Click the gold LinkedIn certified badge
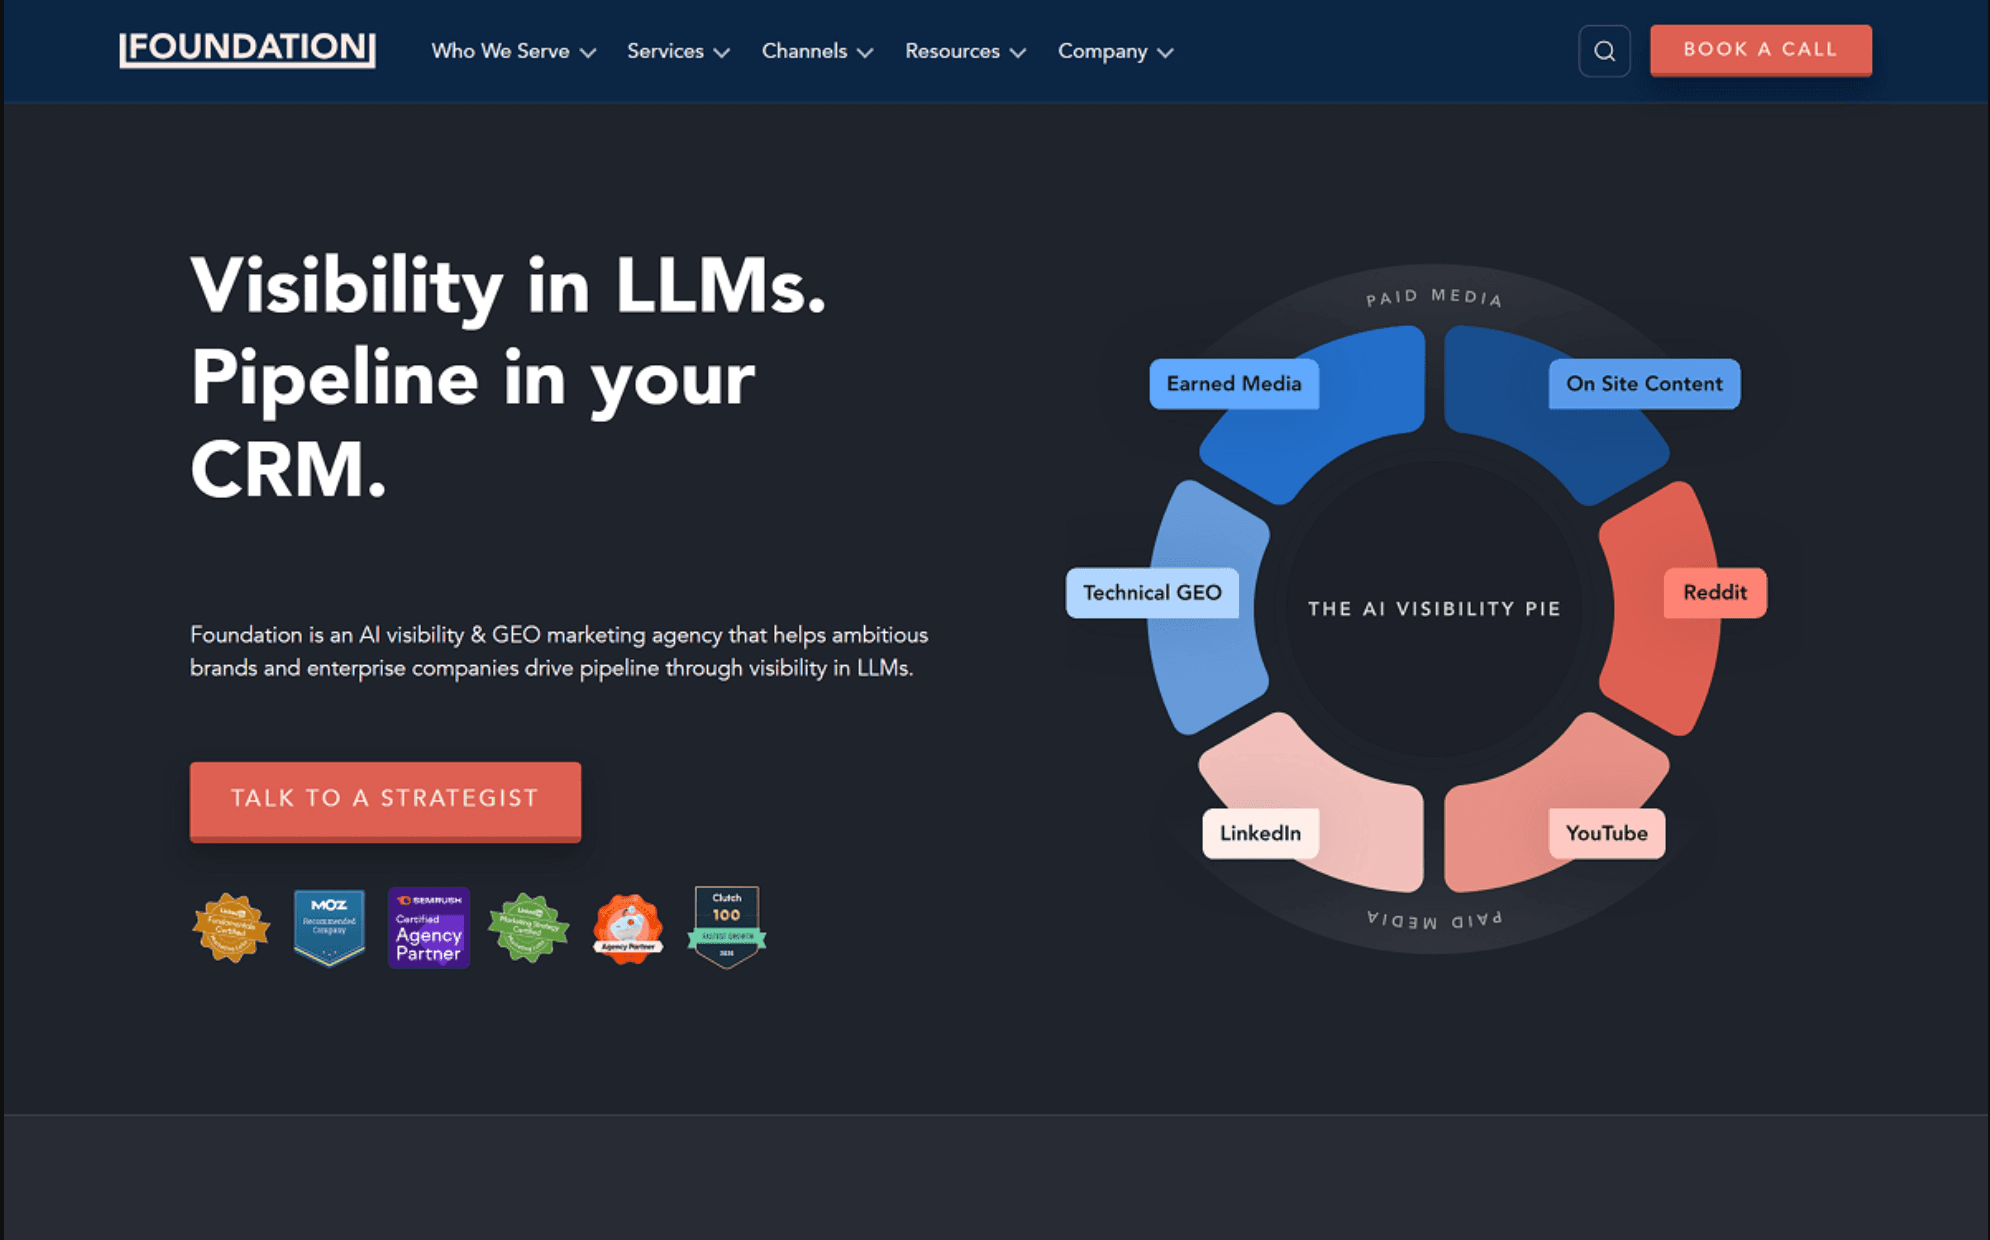 (231, 928)
